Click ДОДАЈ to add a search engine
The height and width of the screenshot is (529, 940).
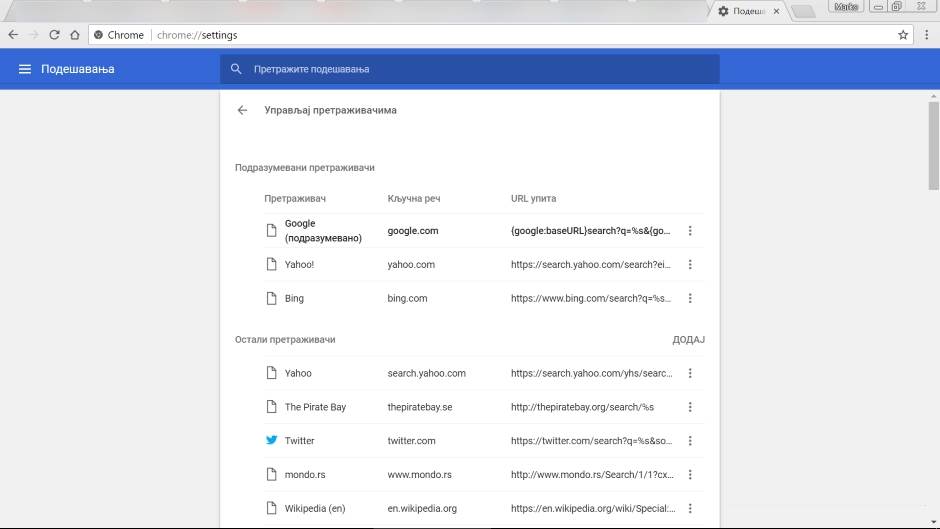click(688, 340)
